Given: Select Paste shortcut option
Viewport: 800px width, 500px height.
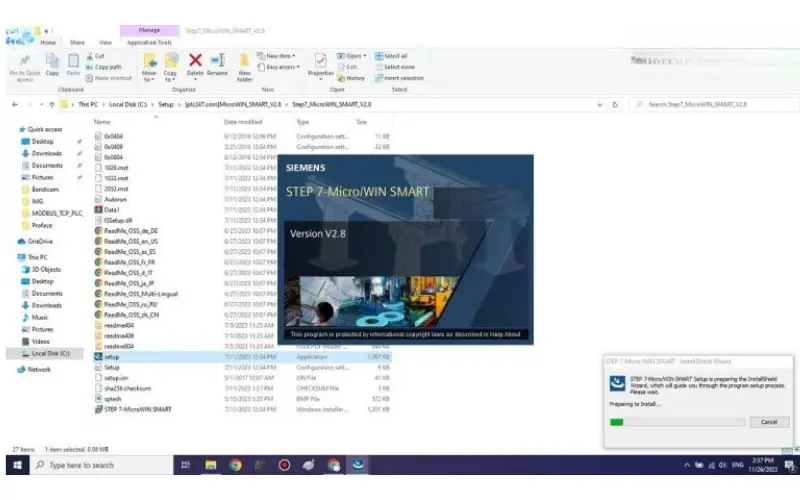Looking at the screenshot, I should click(x=109, y=78).
